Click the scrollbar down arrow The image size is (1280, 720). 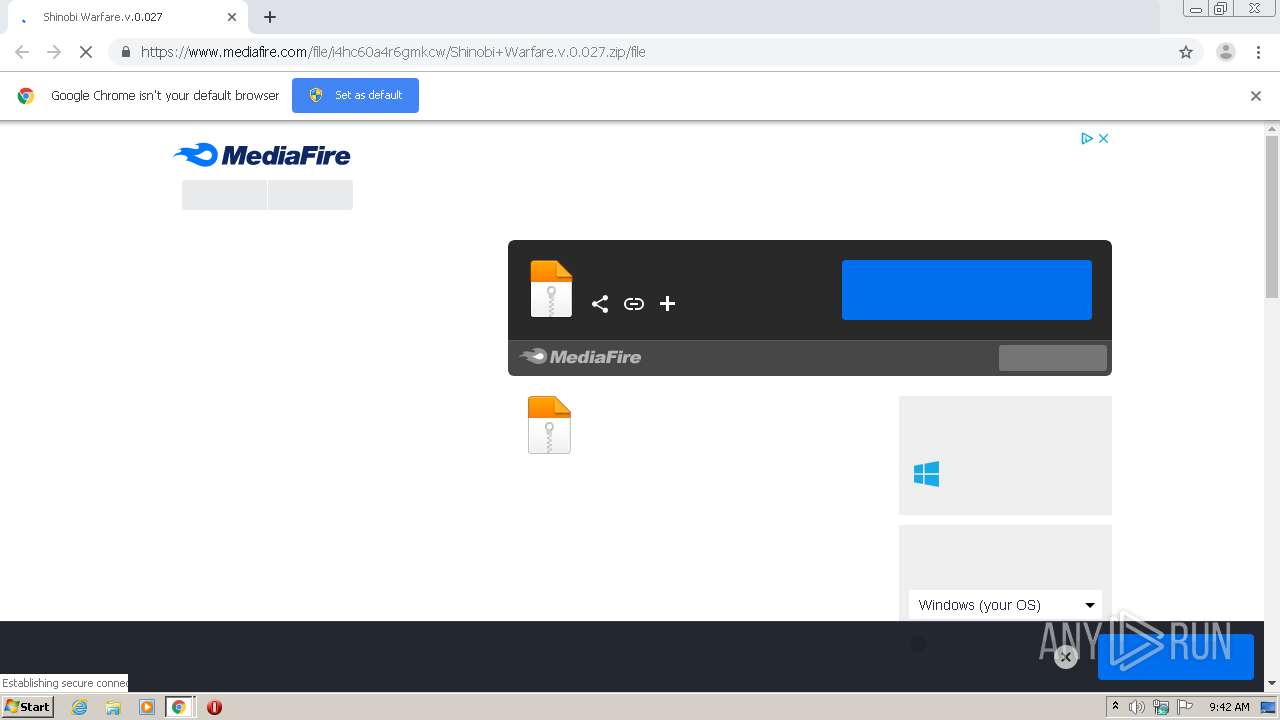(1272, 683)
